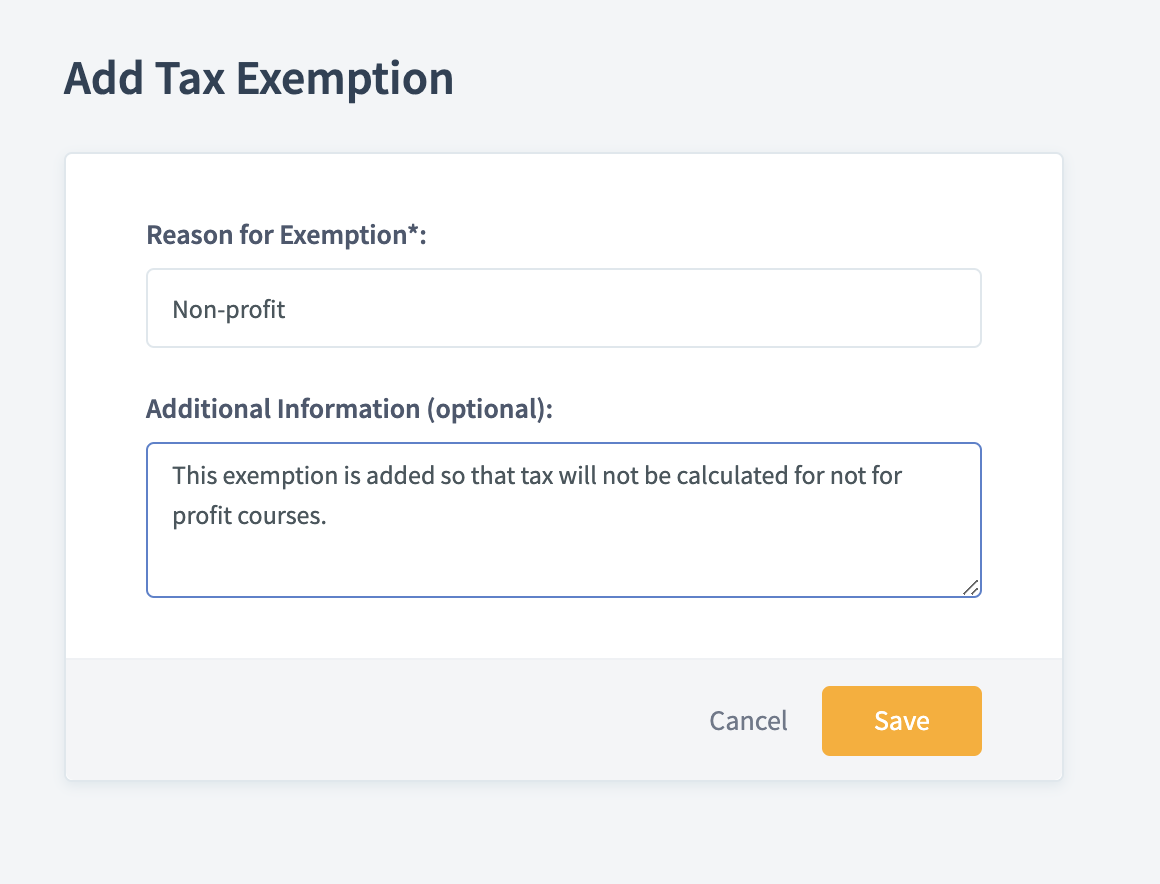Image resolution: width=1160 pixels, height=884 pixels.
Task: Click the "Additional Information (optional):" label
Action: tap(349, 408)
